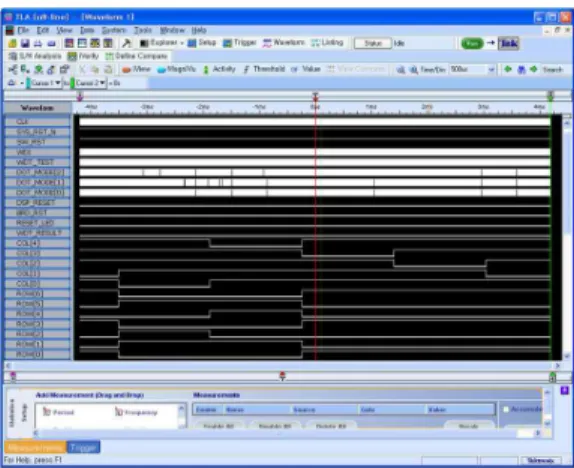Open S/W Analysis
Viewport: 574px width, 468px height.
click(35, 56)
